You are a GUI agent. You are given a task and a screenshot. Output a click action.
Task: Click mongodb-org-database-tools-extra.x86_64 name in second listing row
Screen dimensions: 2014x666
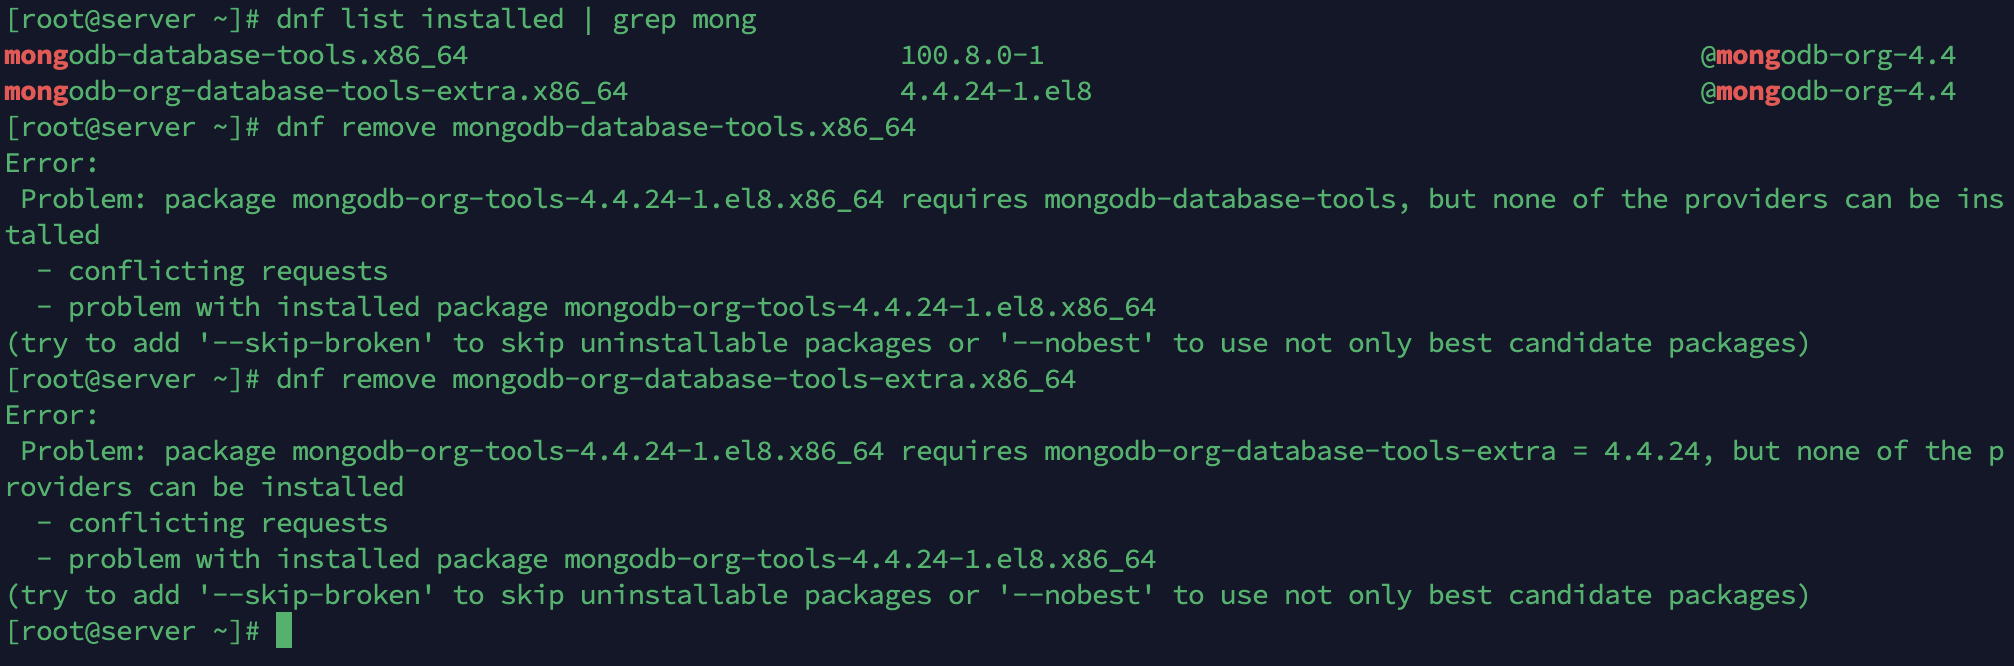click(316, 91)
